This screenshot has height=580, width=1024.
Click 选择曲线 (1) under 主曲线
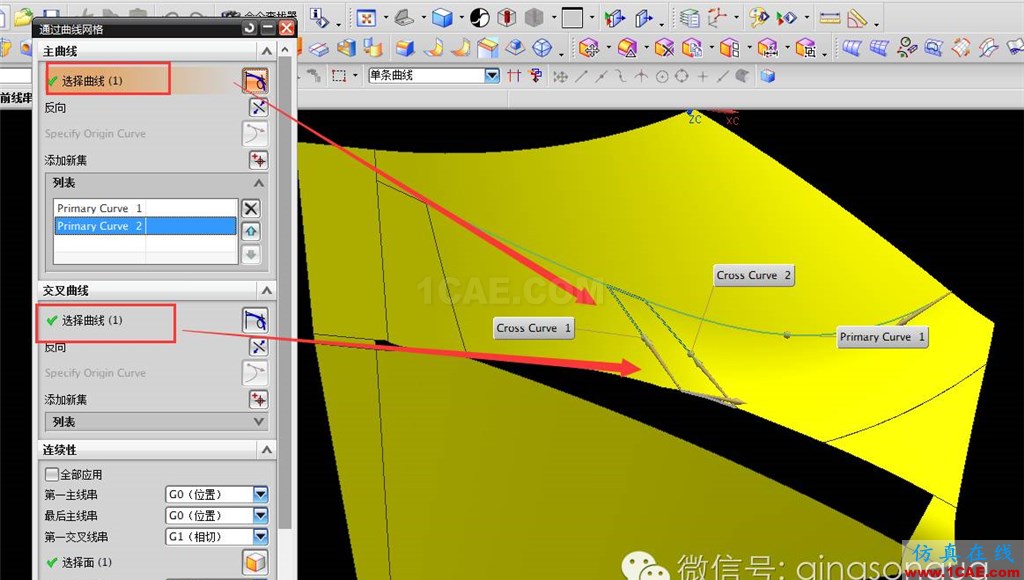tap(92, 81)
